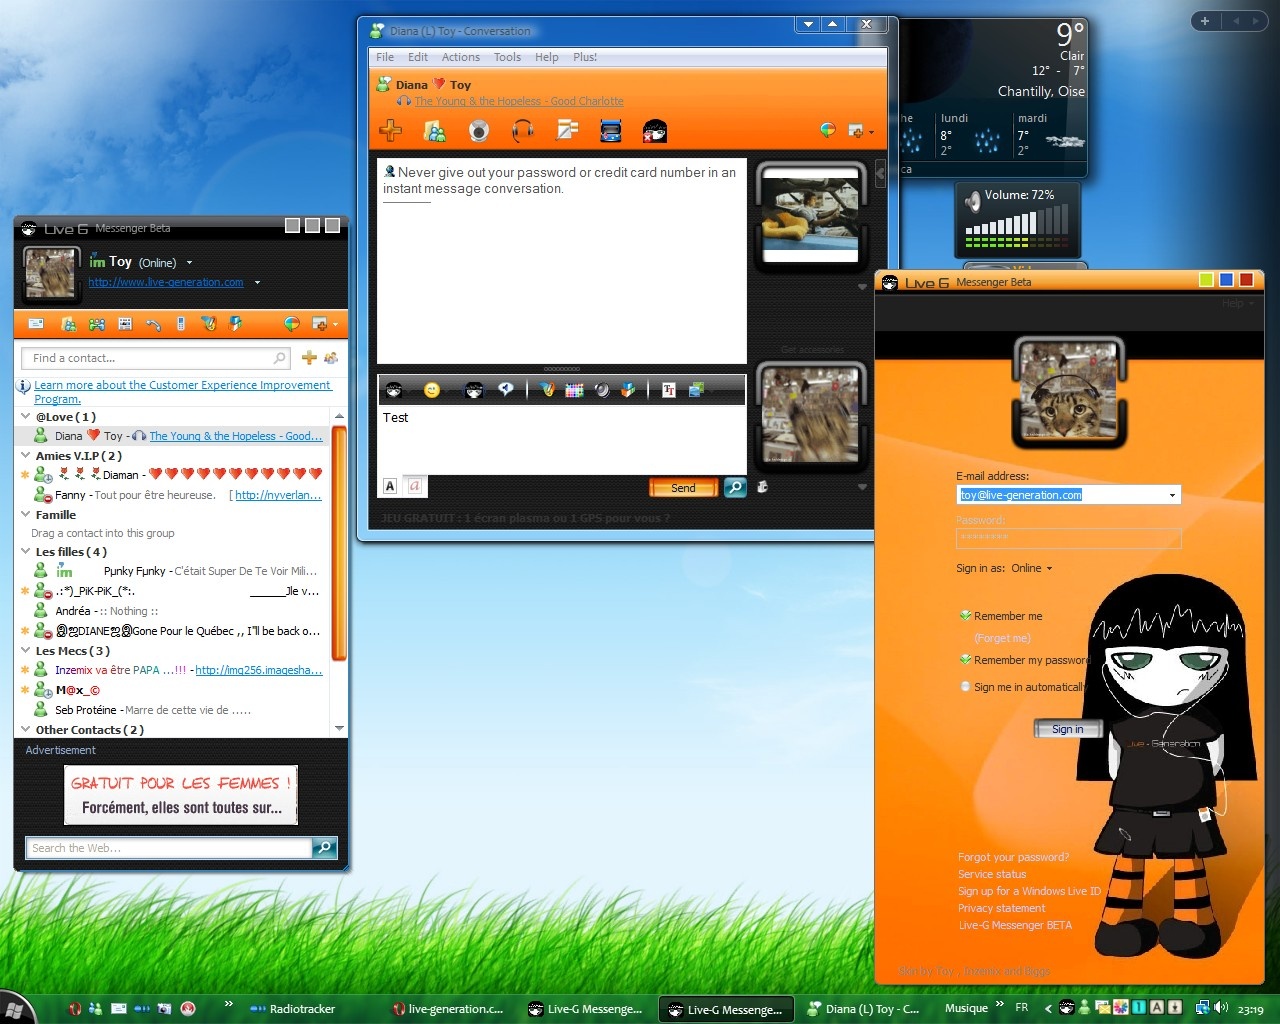This screenshot has width=1280, height=1024.
Task: Click the Password field in sign-in window
Action: (x=1068, y=538)
